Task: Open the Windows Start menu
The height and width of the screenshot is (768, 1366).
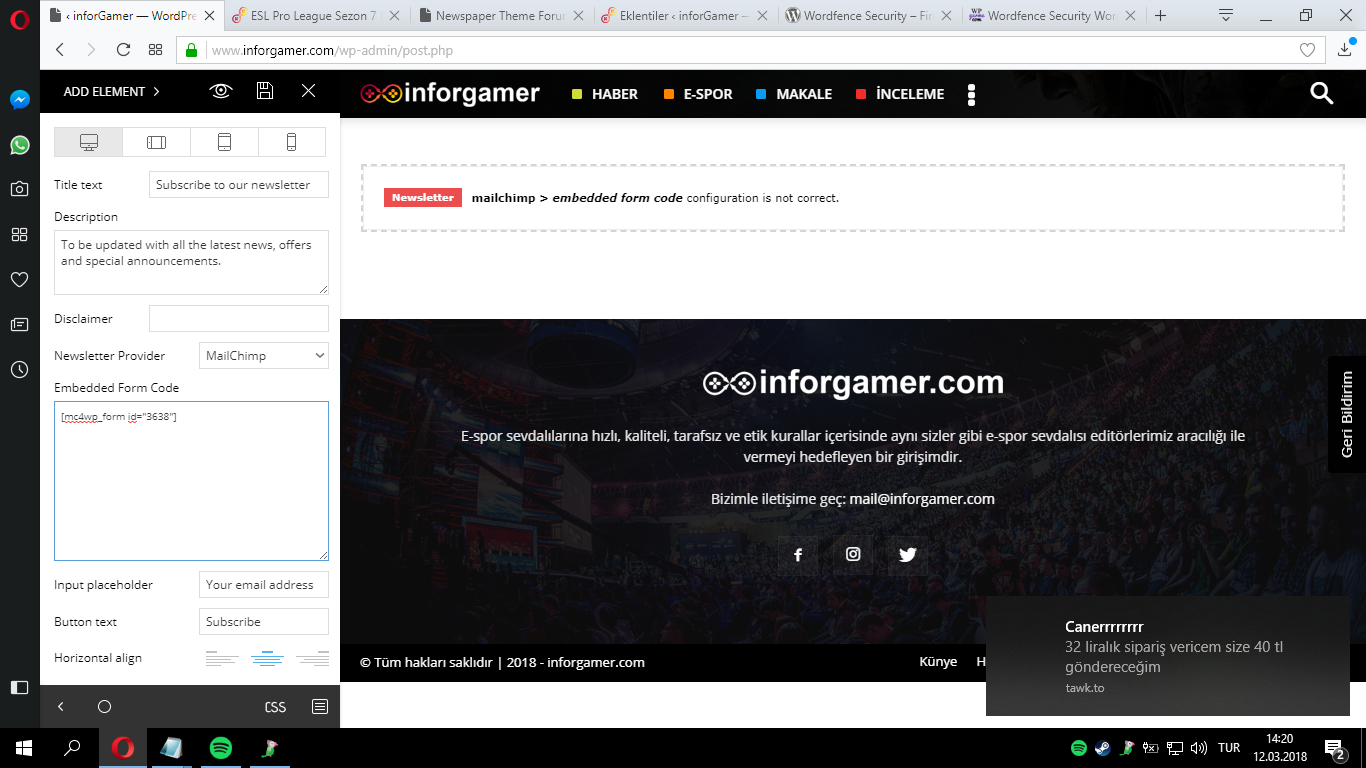Action: (24, 748)
